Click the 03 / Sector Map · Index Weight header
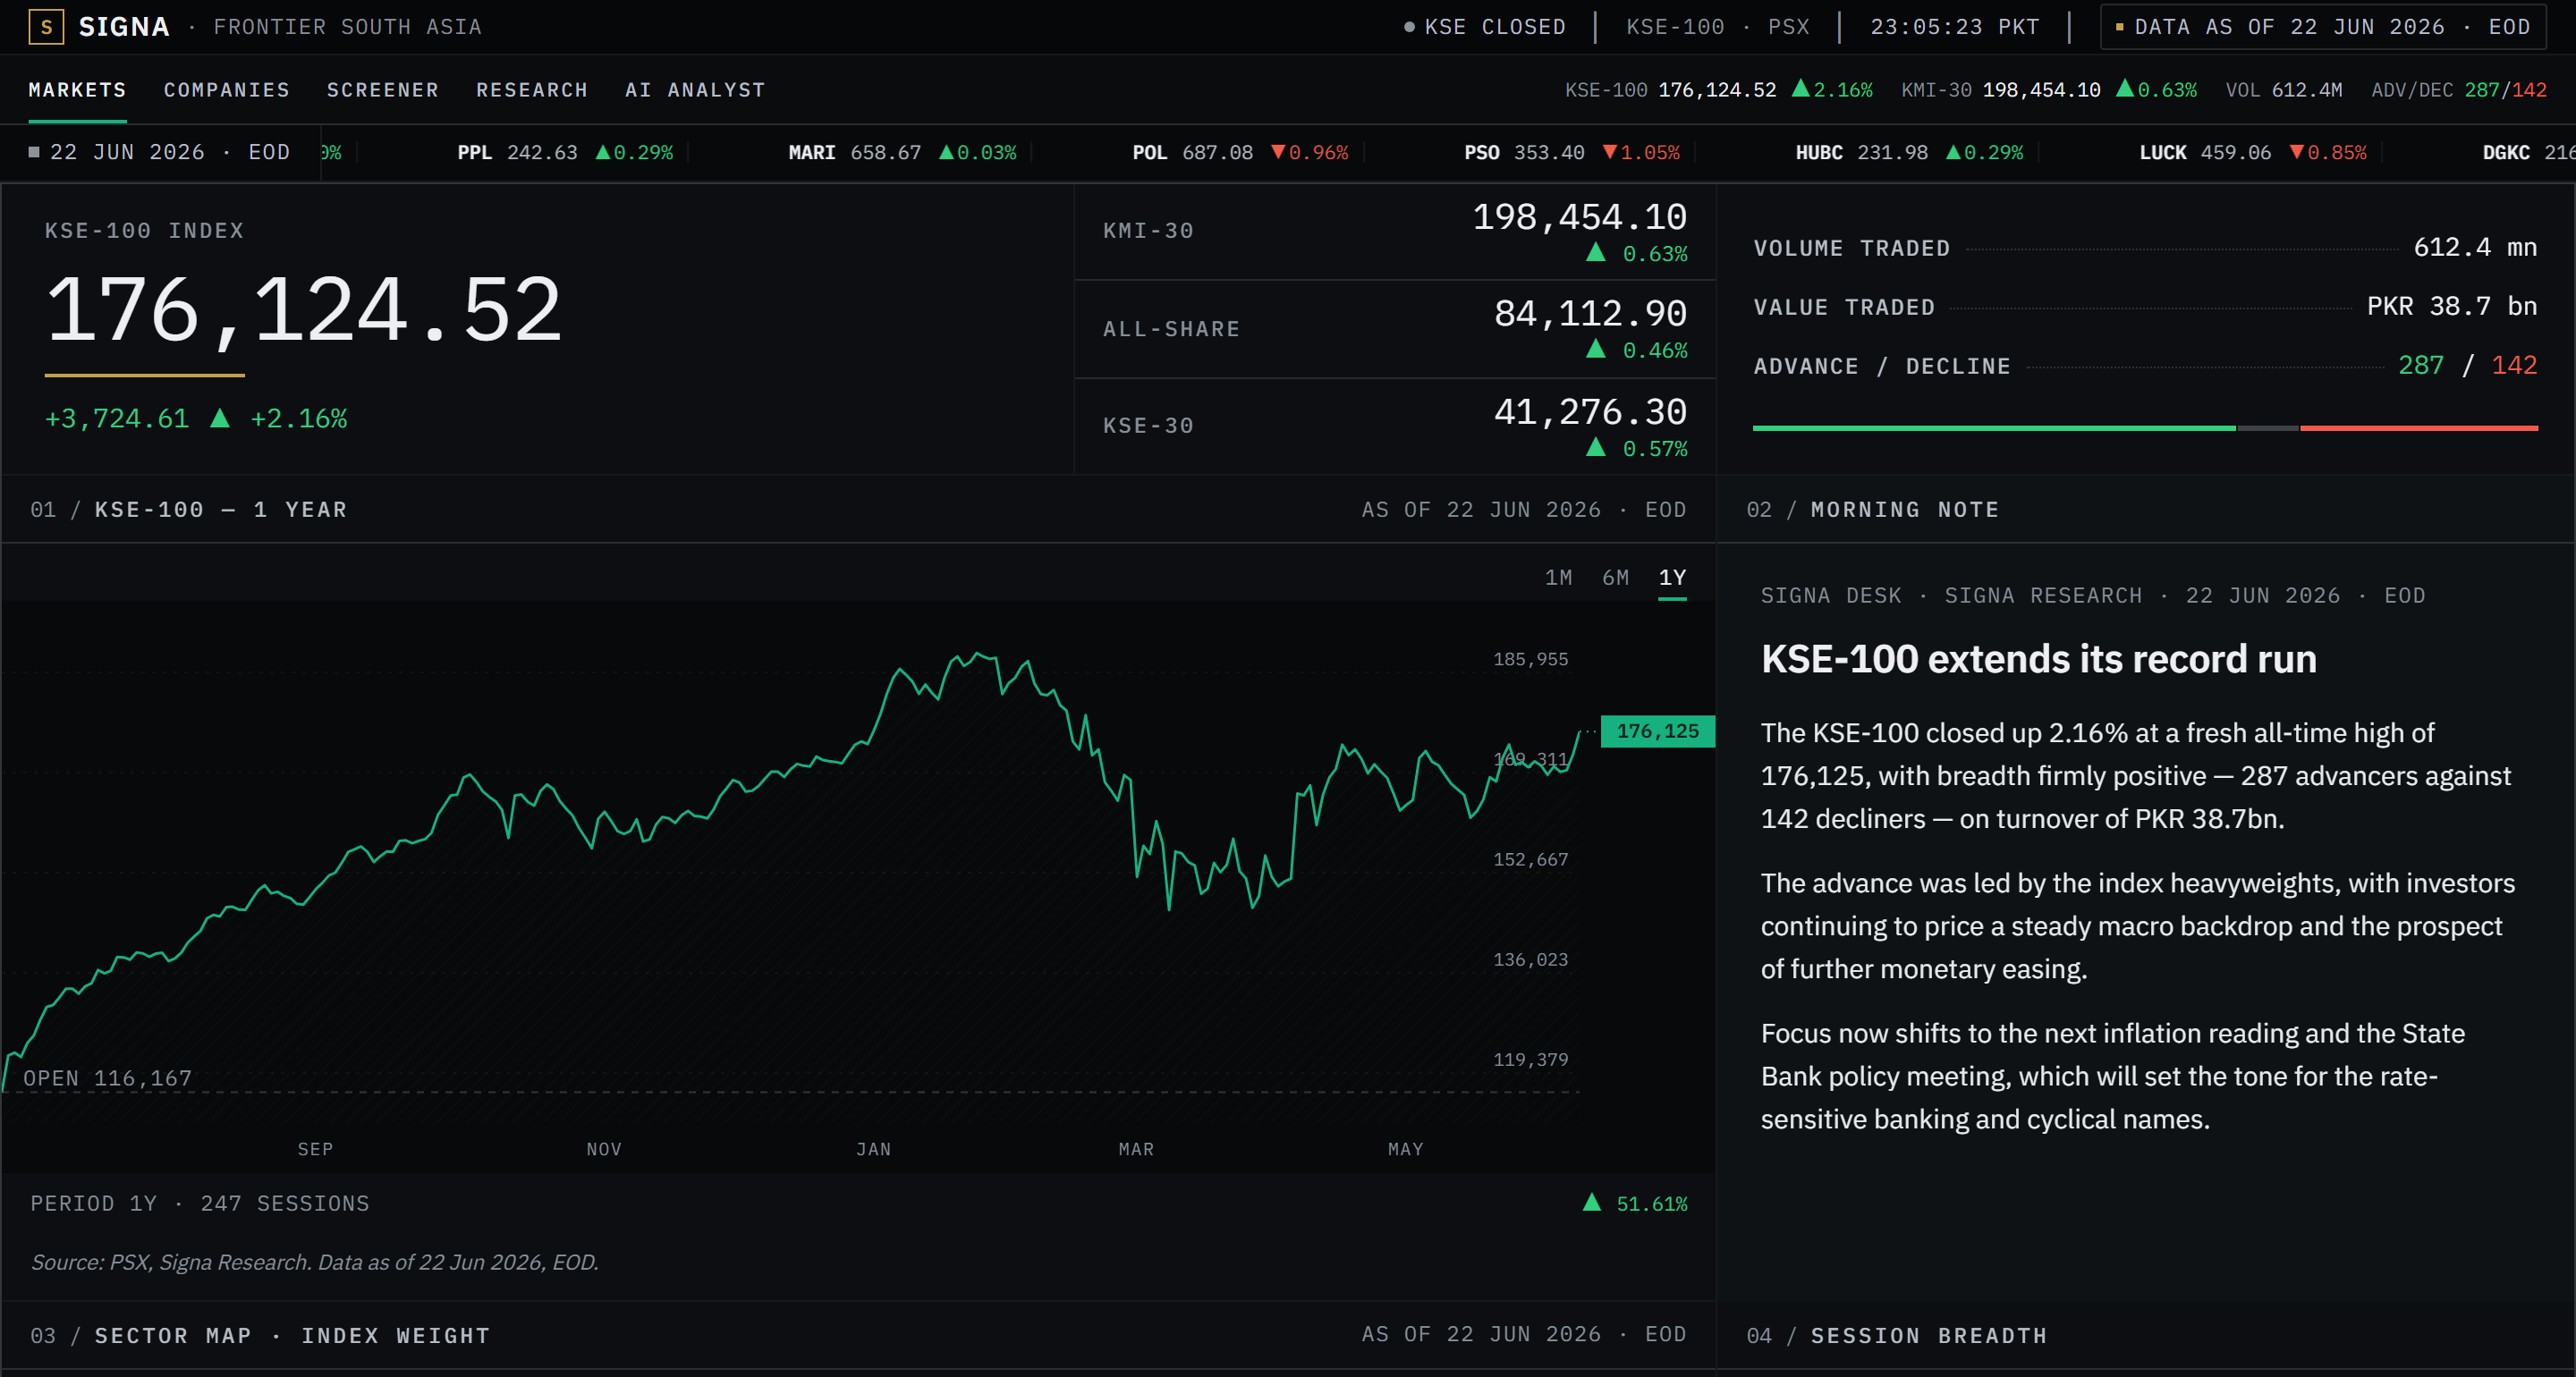 [x=260, y=1336]
